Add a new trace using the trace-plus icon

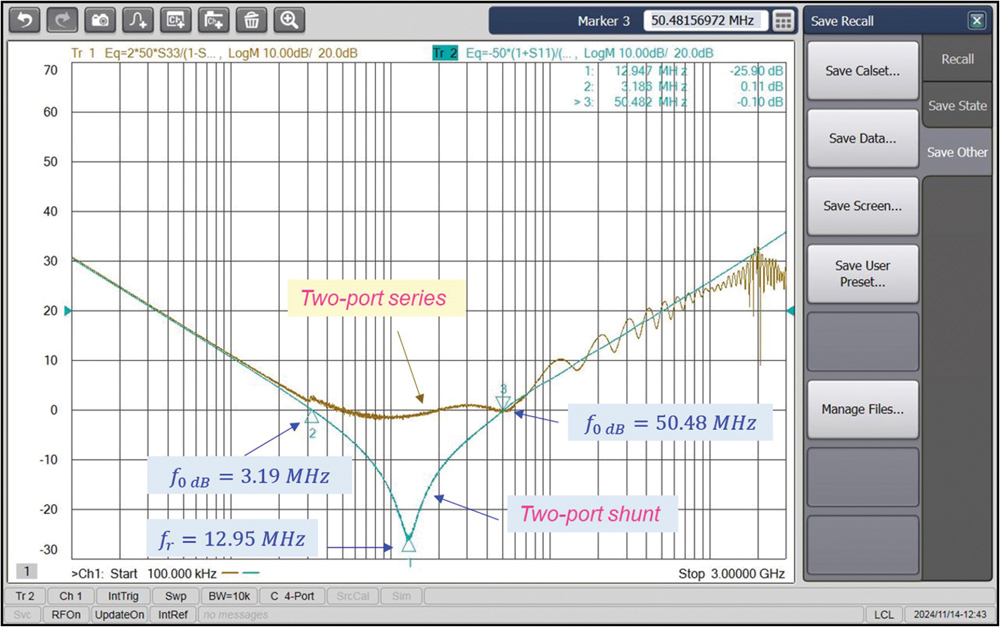(138, 20)
